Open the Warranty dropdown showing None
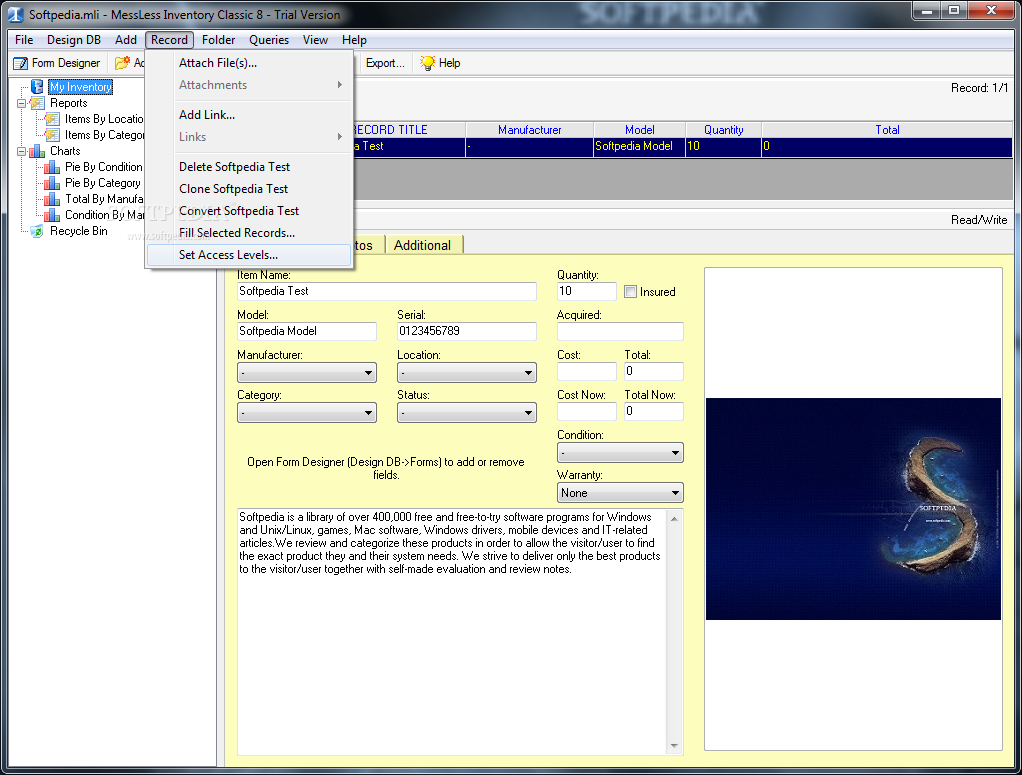 tap(620, 493)
